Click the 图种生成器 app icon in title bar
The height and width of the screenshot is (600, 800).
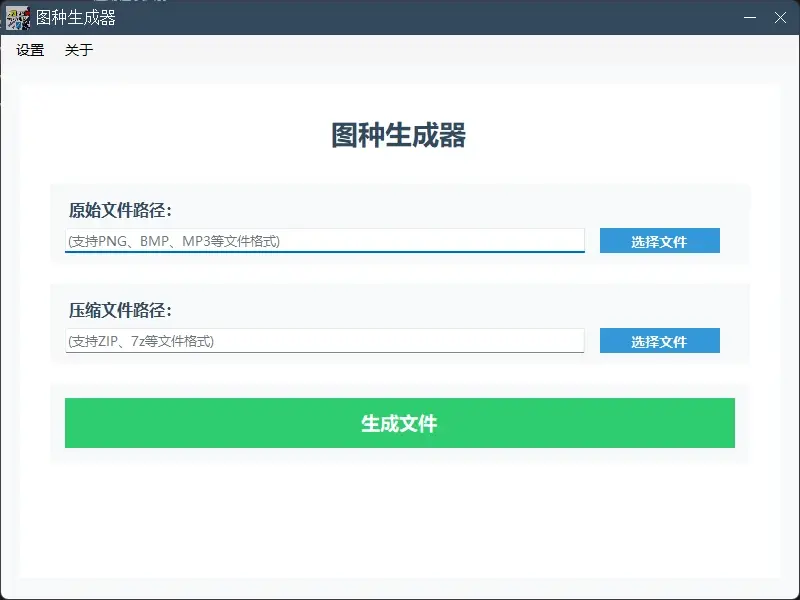pos(19,17)
